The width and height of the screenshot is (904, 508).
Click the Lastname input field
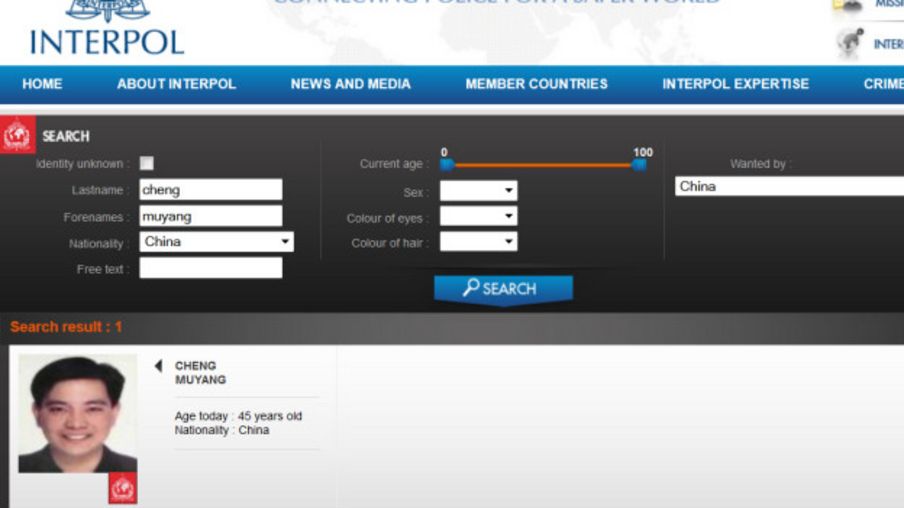click(x=211, y=190)
